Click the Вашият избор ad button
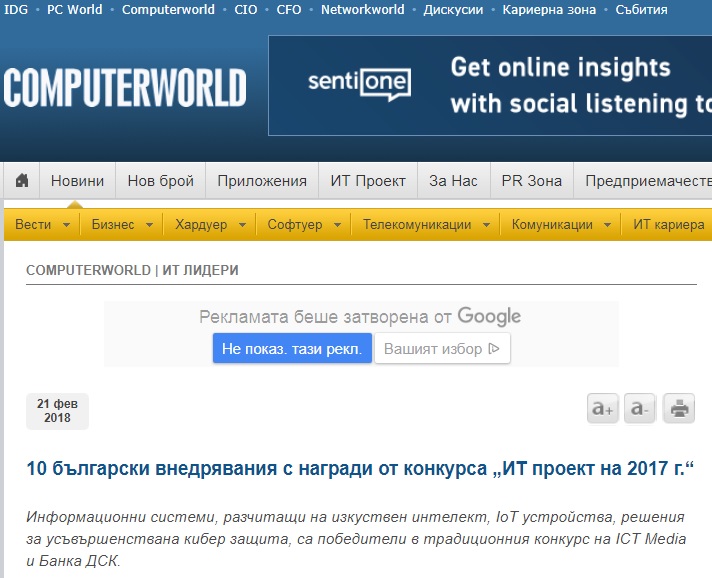Image resolution: width=712 pixels, height=578 pixels. [x=442, y=349]
